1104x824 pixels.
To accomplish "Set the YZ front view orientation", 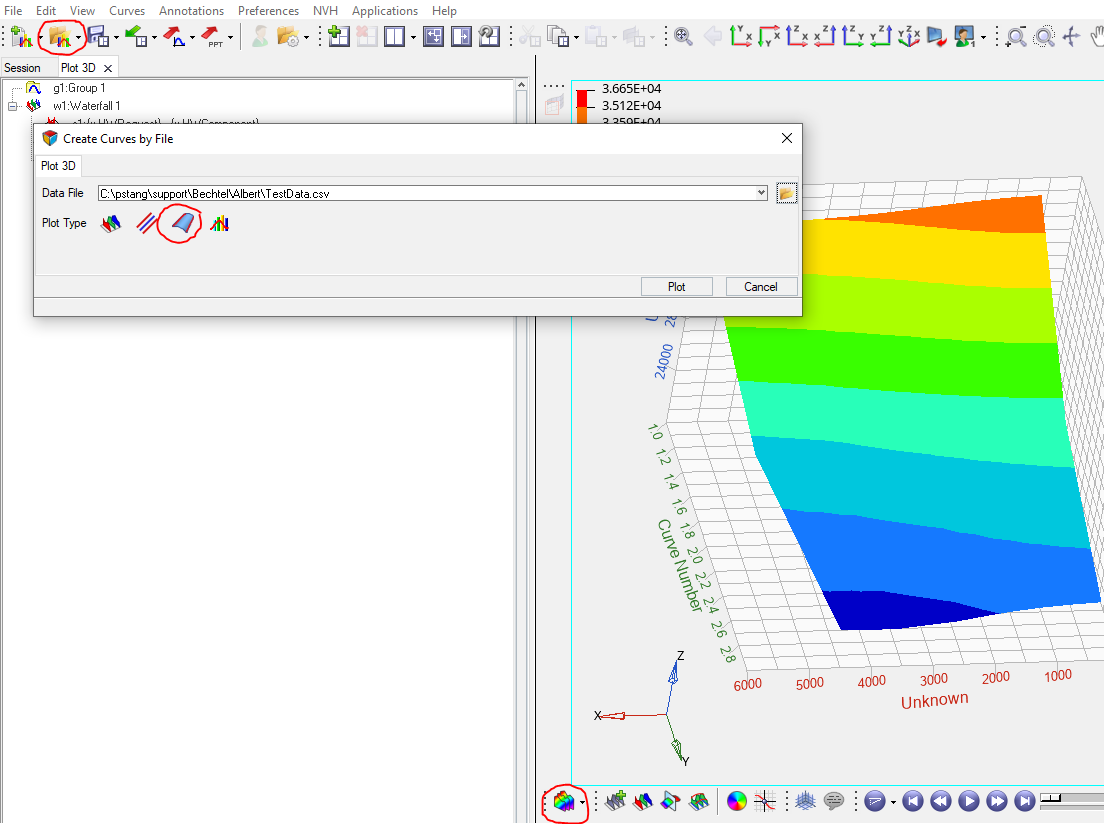I will [853, 36].
